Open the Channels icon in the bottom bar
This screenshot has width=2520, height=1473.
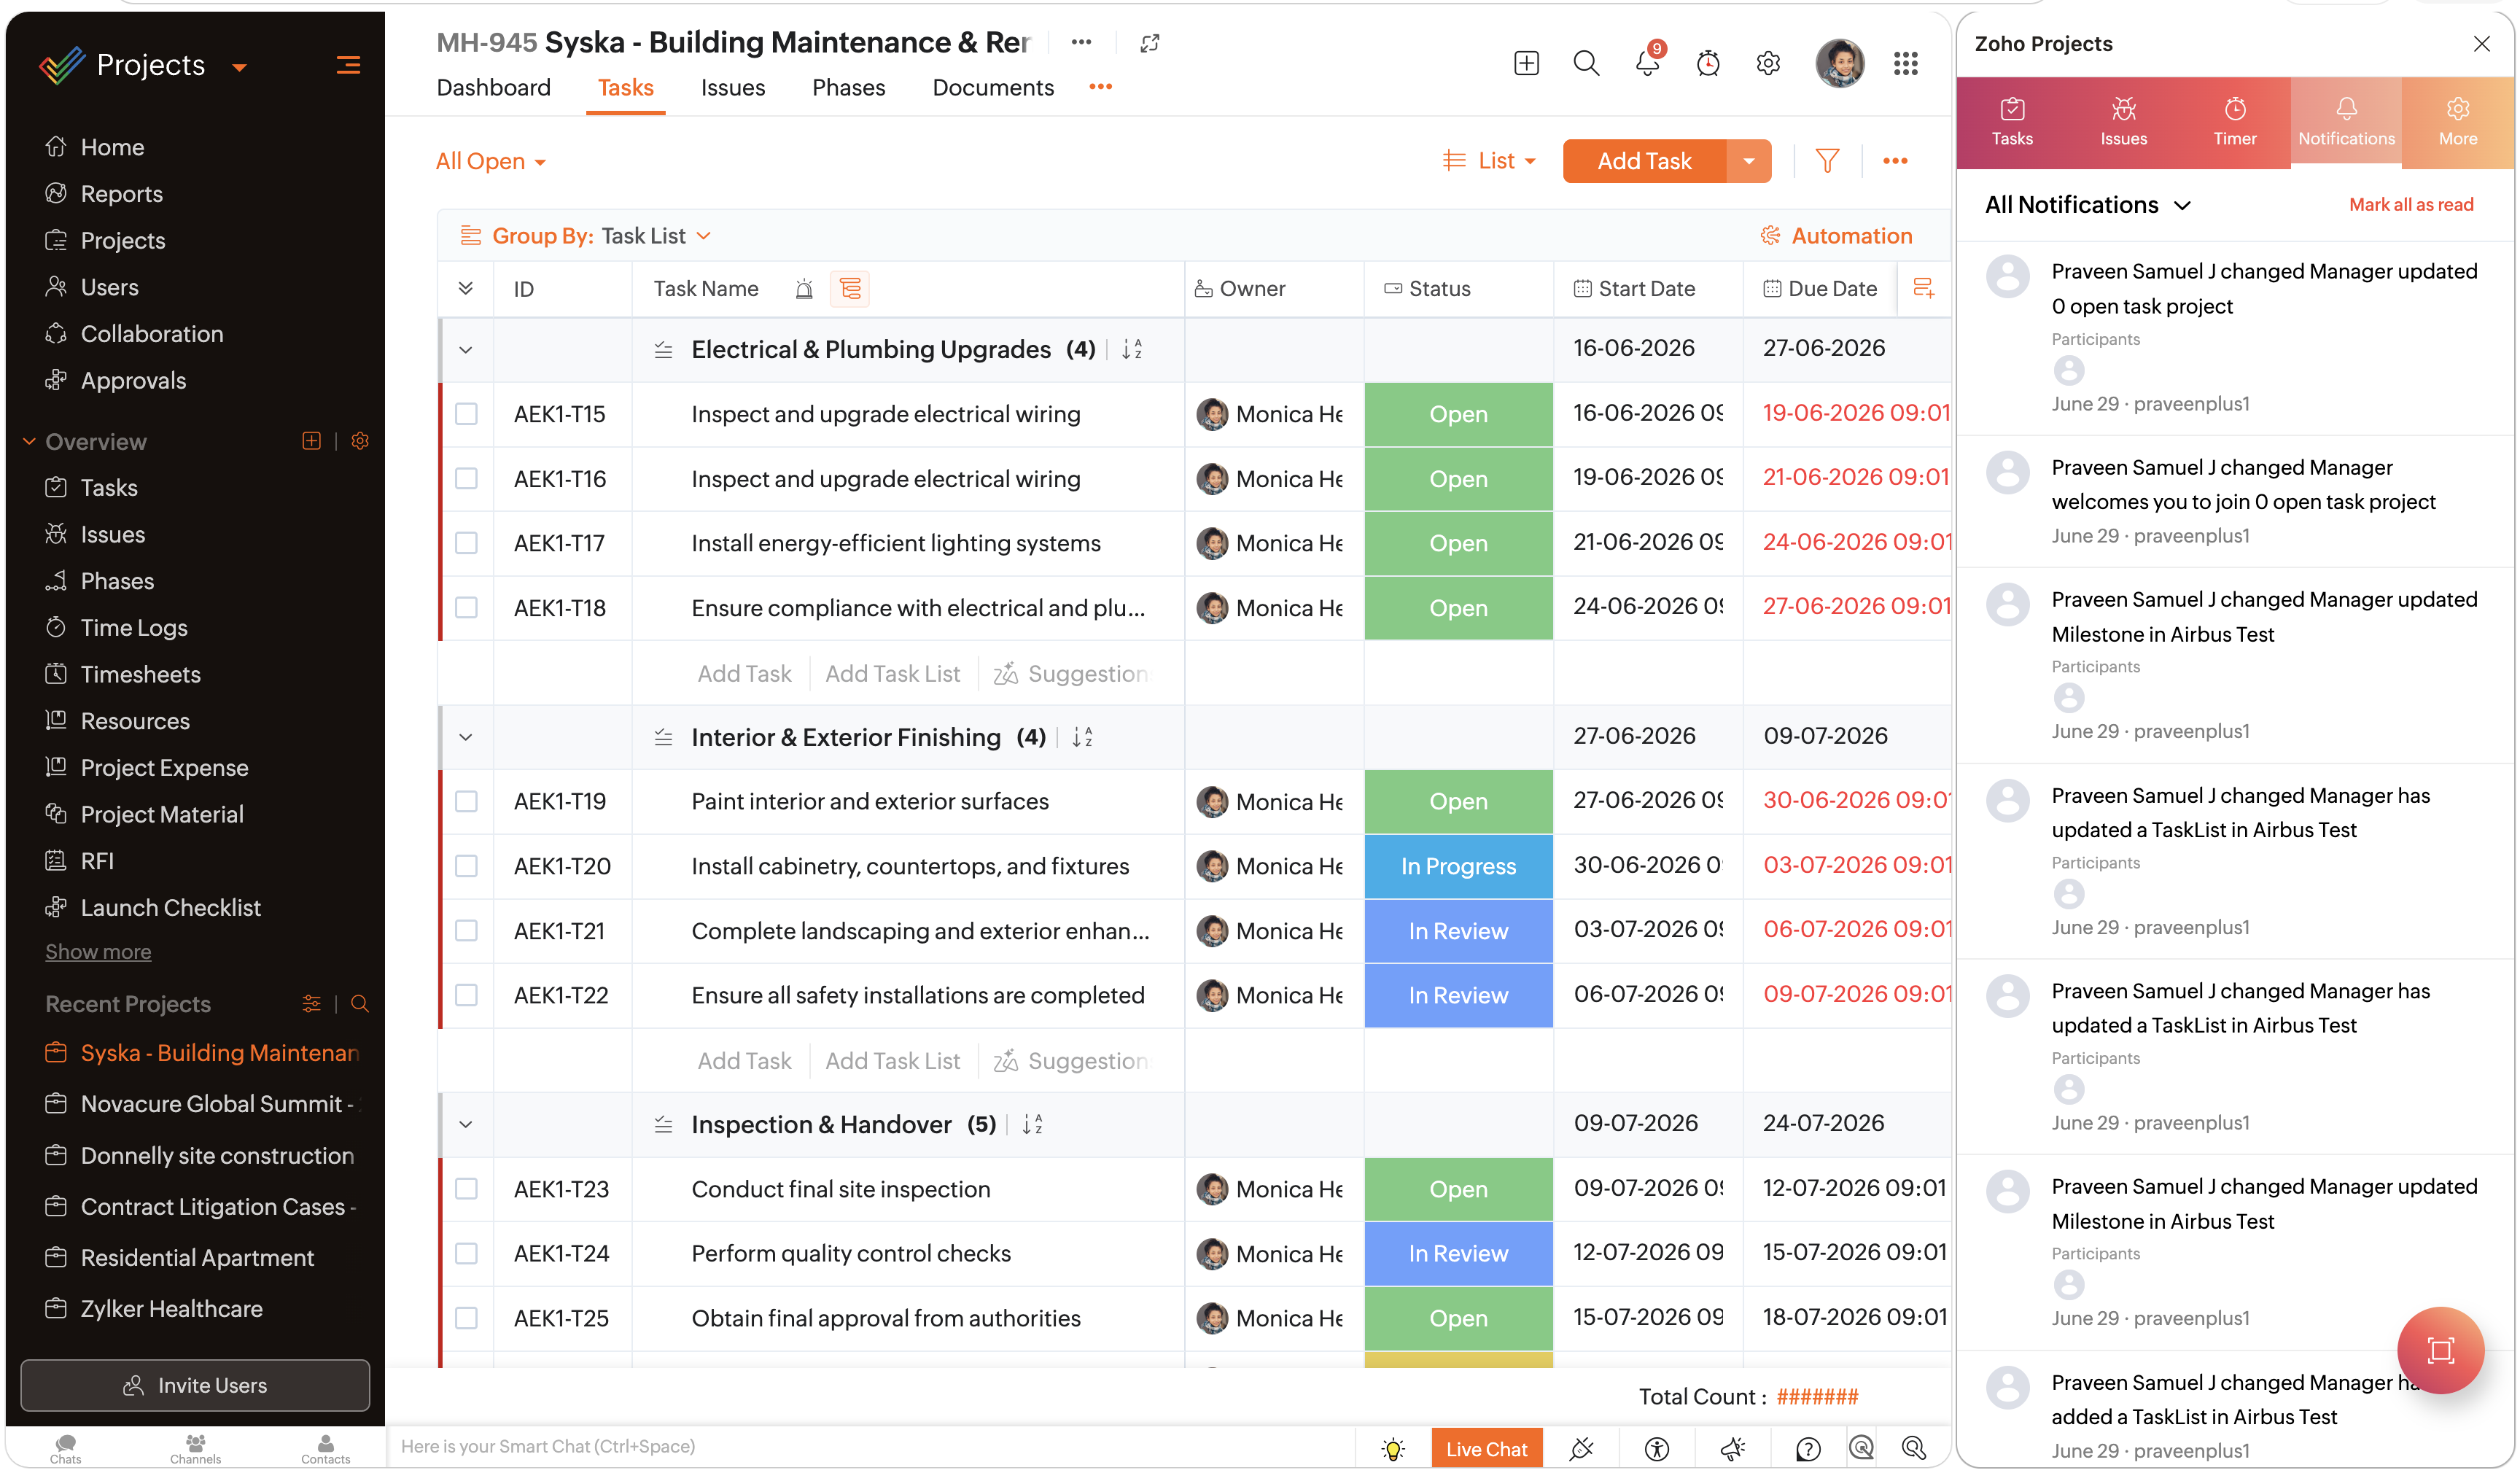(x=195, y=1448)
